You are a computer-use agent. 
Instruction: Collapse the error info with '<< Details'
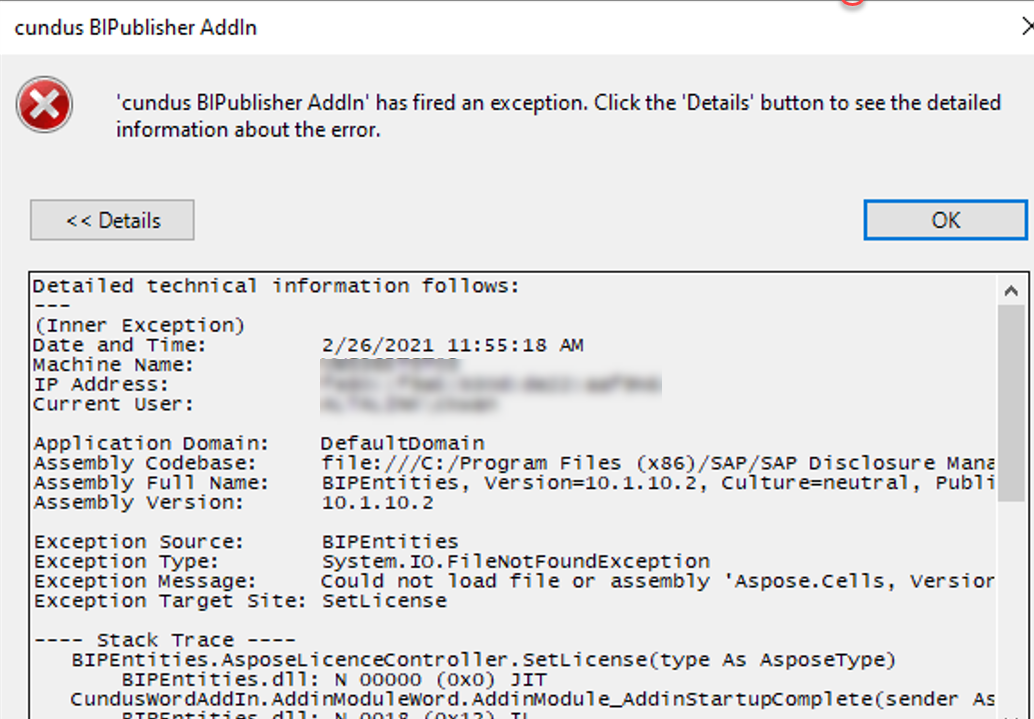coord(112,220)
